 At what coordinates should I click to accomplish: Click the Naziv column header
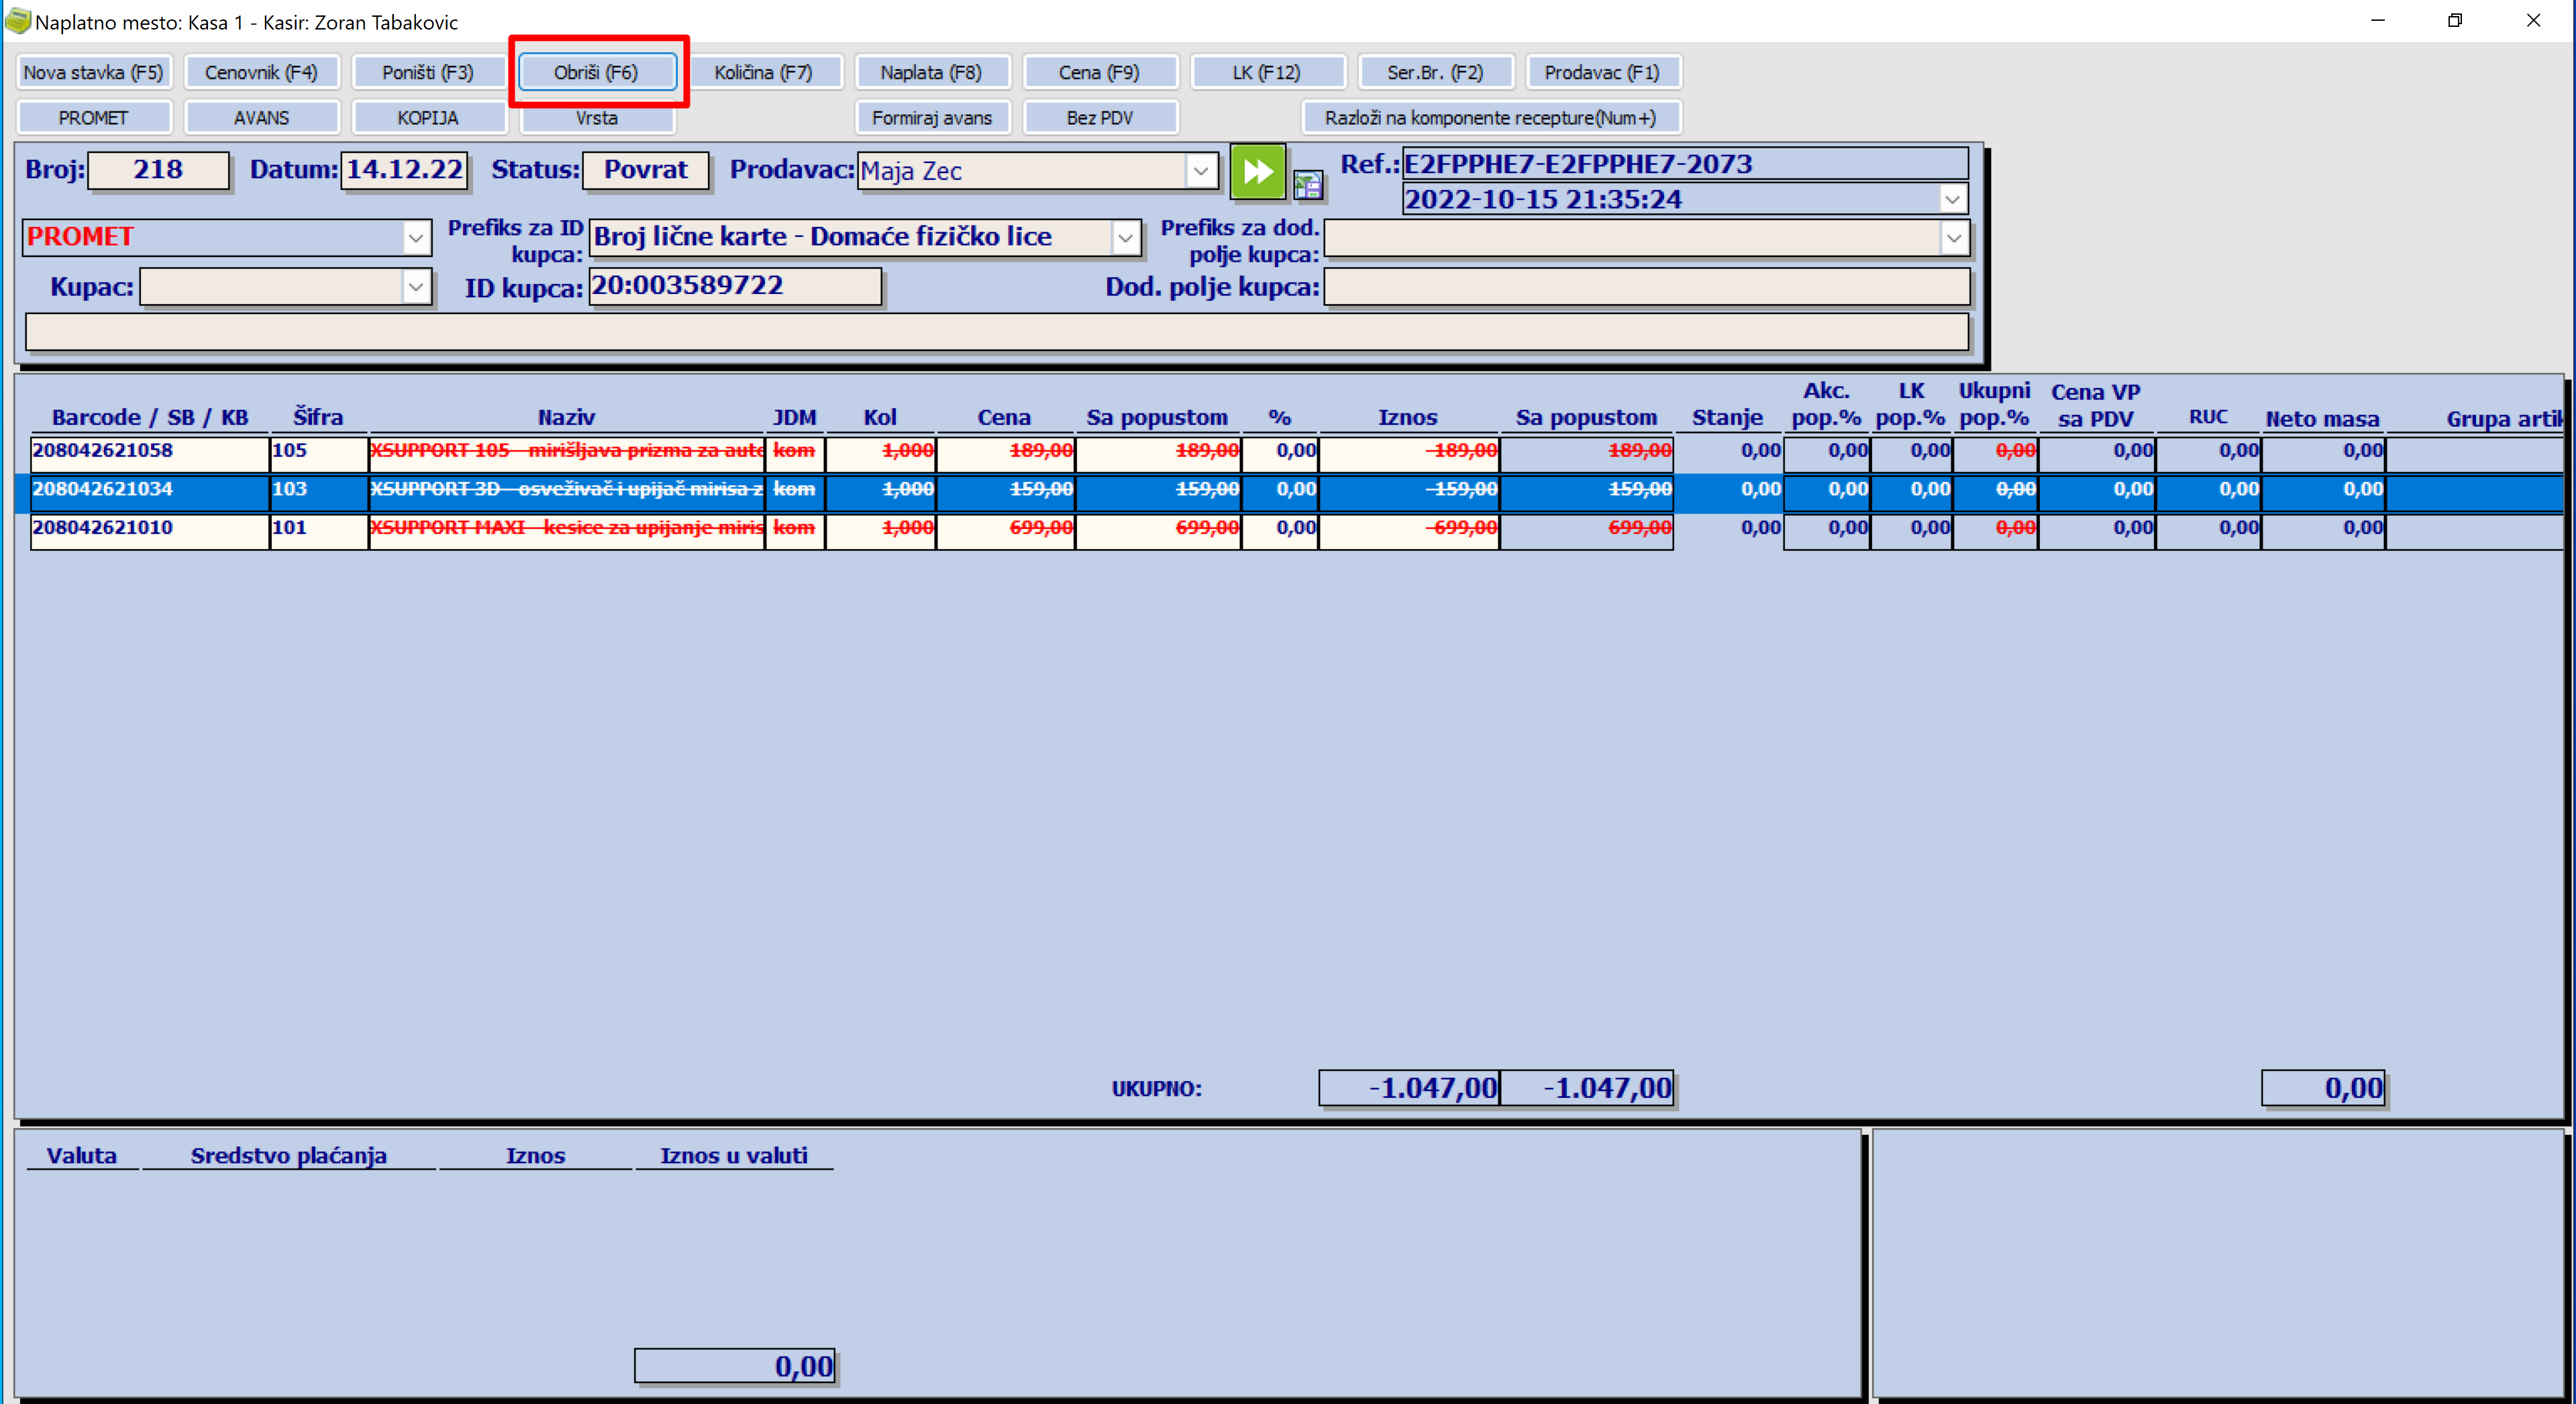point(566,417)
